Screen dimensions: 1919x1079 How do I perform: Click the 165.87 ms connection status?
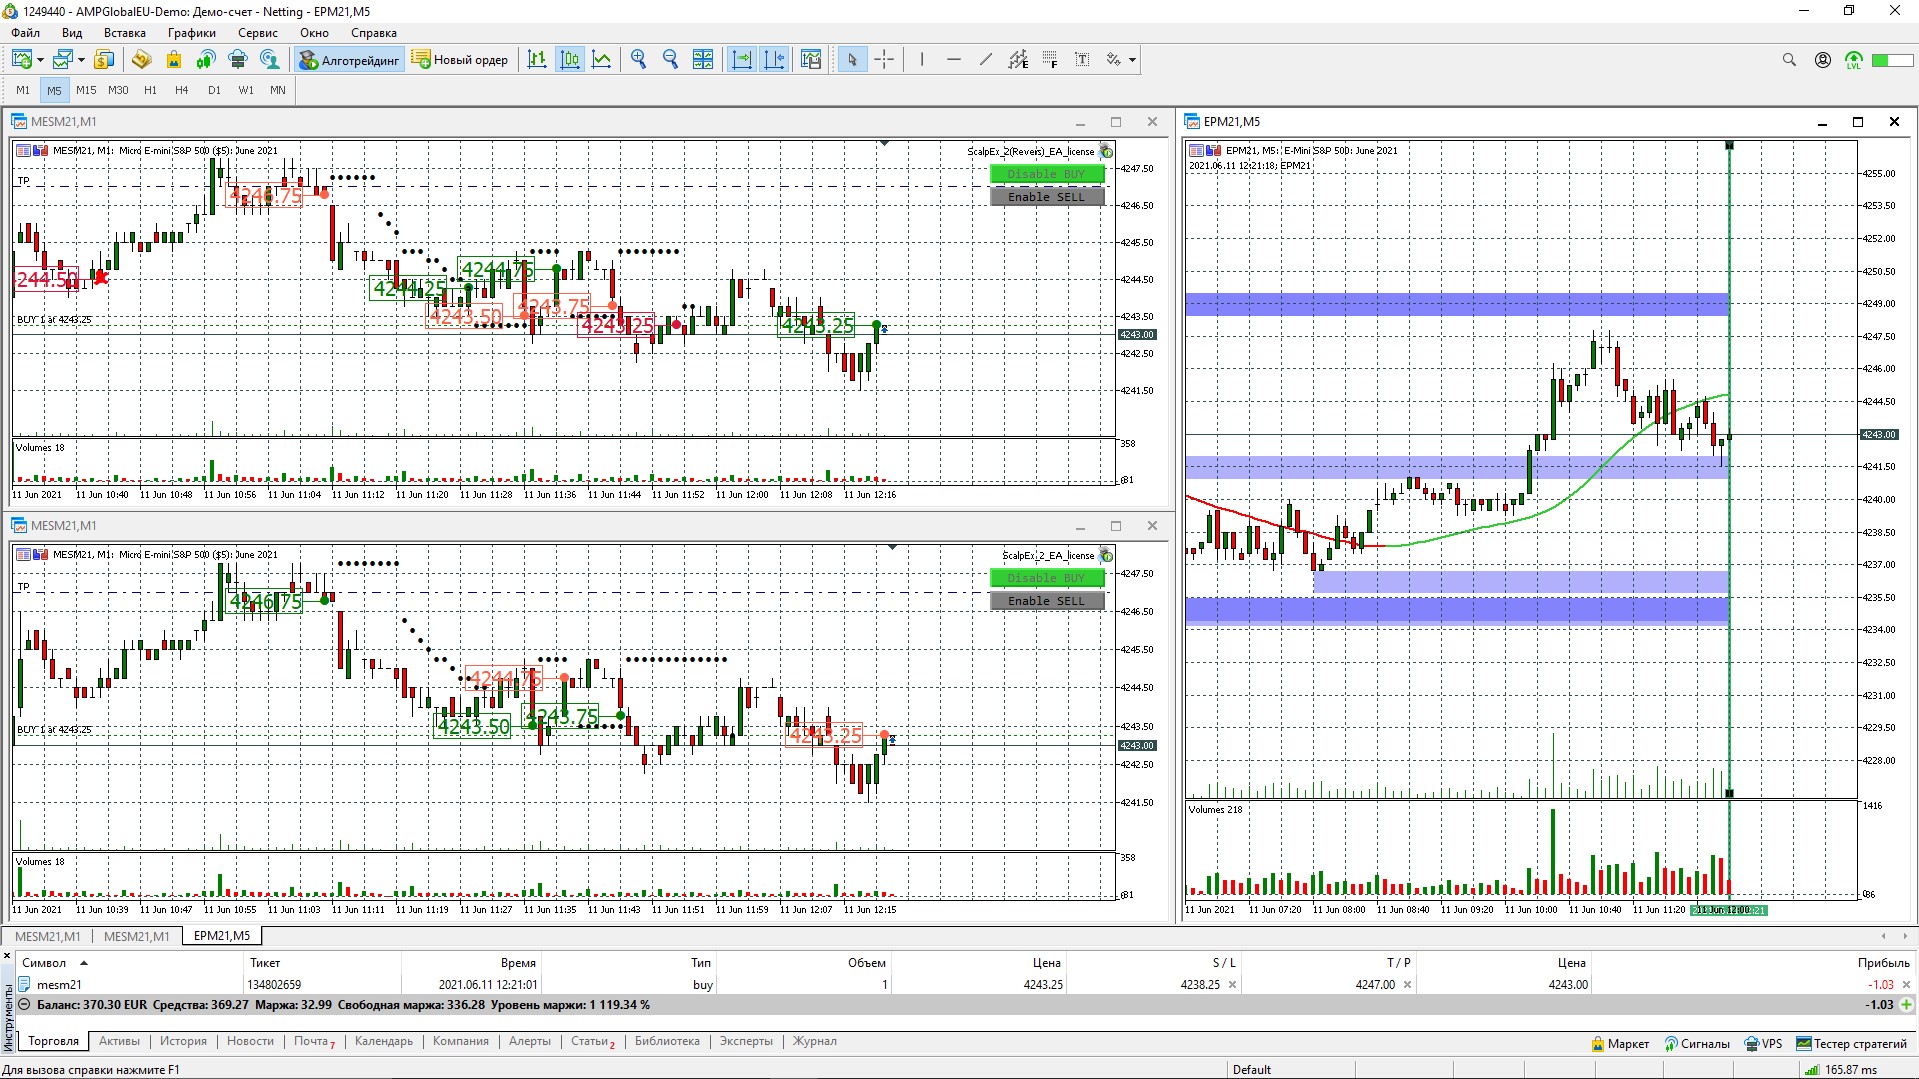click(1842, 1070)
